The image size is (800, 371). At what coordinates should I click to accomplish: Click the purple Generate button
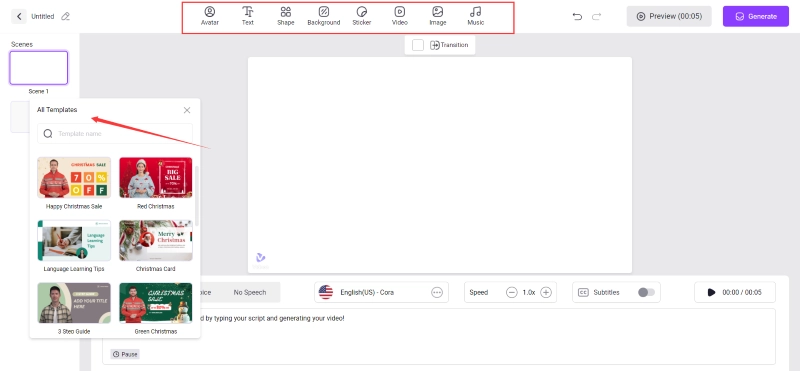[756, 16]
